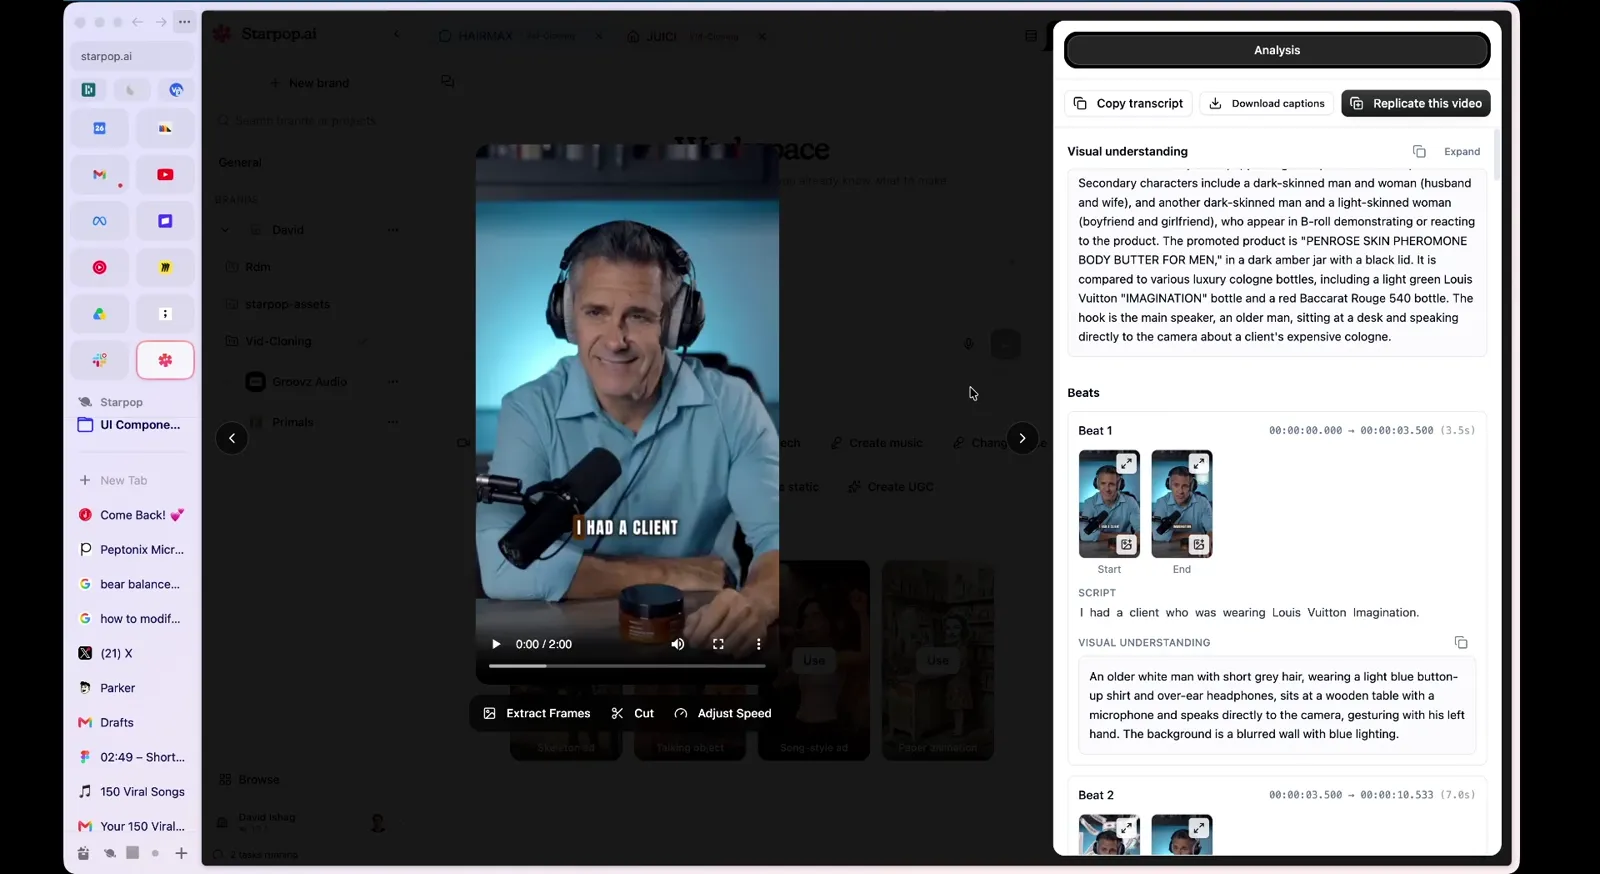Open the UI Components folder in sidebar
This screenshot has height=874, width=1600.
point(131,425)
